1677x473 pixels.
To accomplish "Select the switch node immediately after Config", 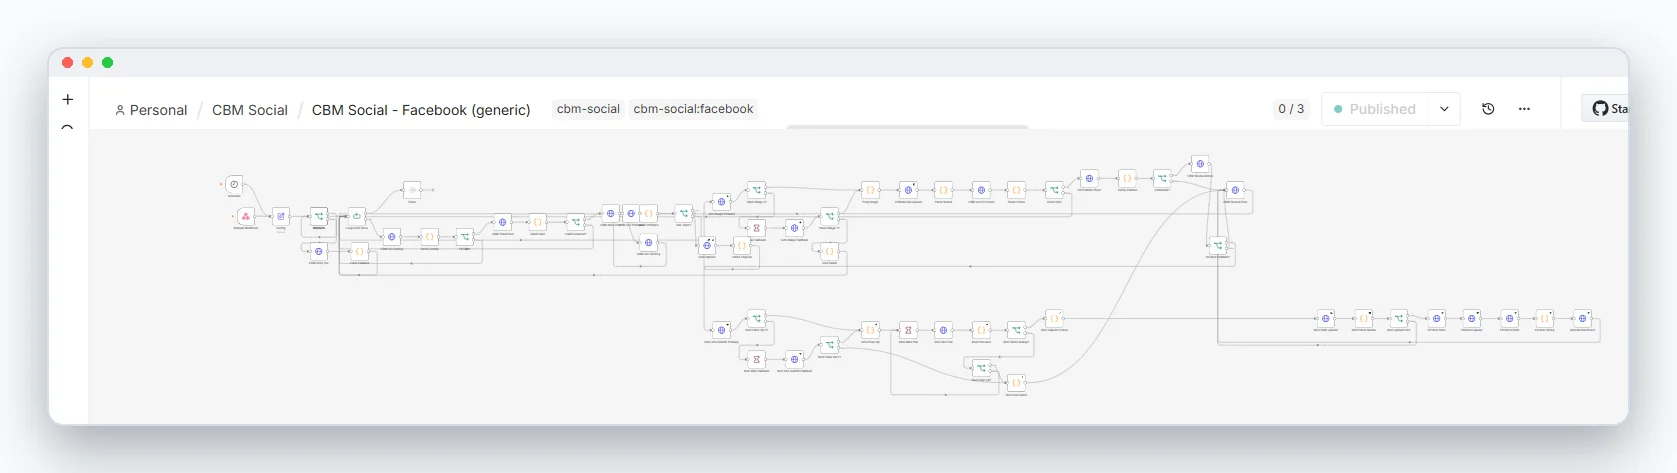I will pos(319,216).
